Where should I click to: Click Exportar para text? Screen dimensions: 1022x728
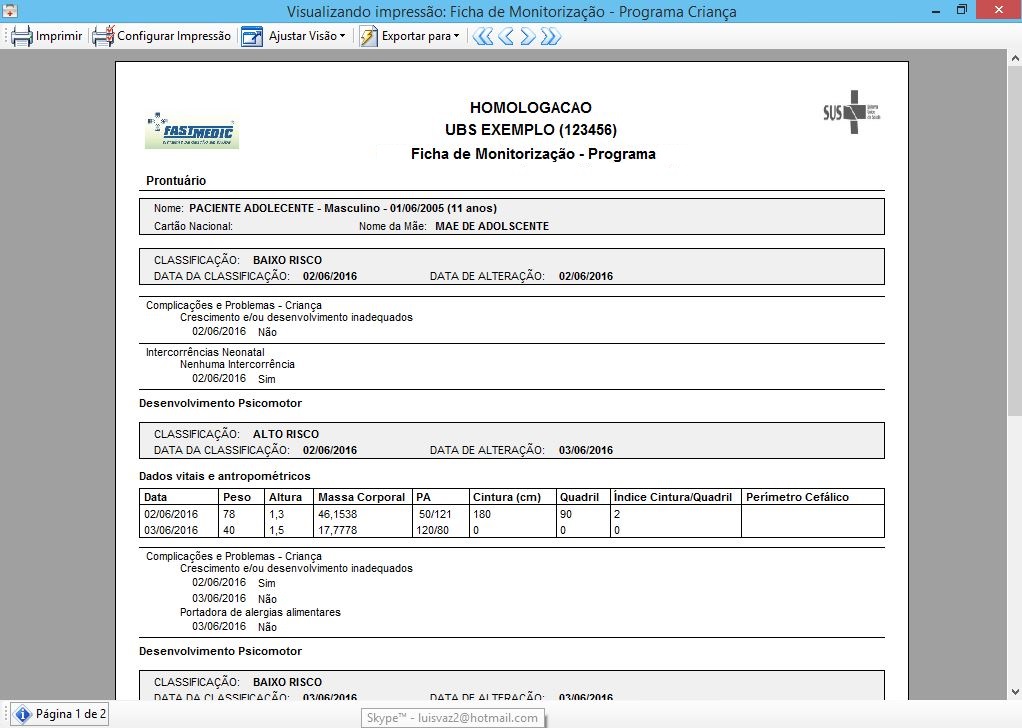coord(416,36)
